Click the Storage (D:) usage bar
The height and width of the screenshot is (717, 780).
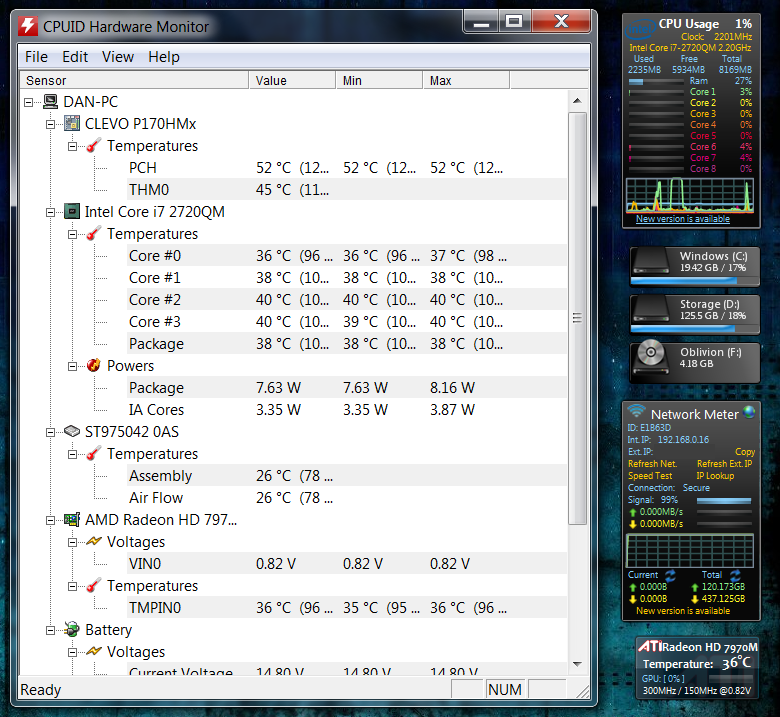pyautogui.click(x=694, y=328)
